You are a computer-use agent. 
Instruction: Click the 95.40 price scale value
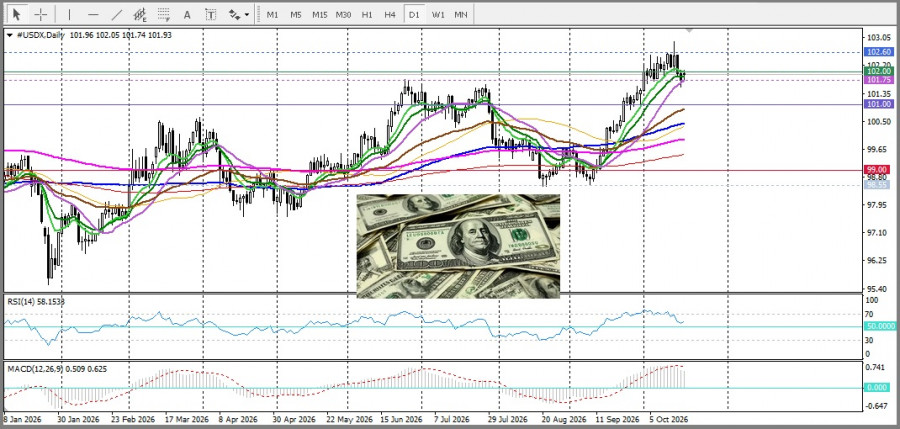[x=878, y=288]
